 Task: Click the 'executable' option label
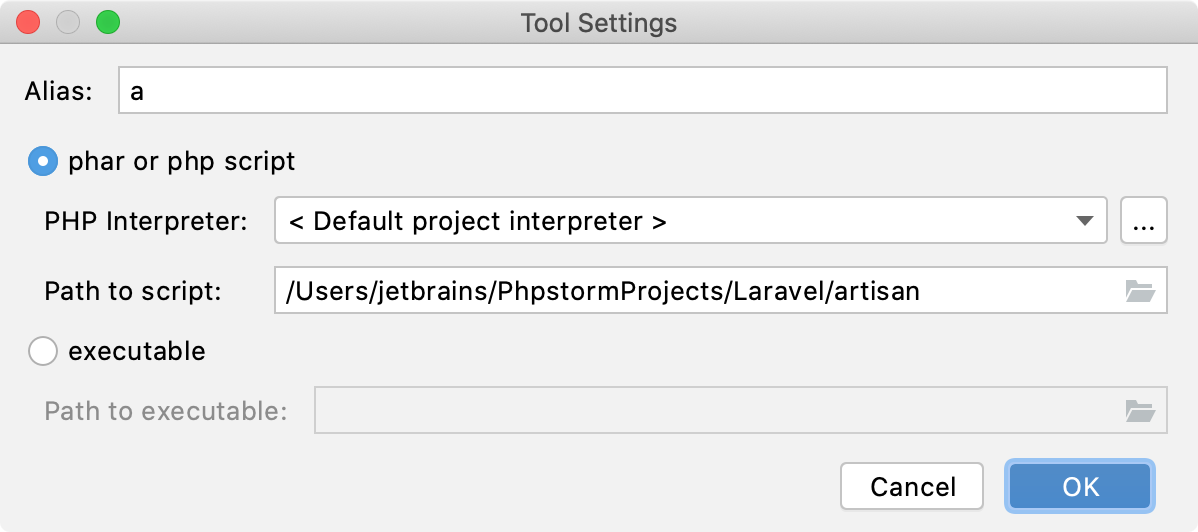[x=137, y=351]
